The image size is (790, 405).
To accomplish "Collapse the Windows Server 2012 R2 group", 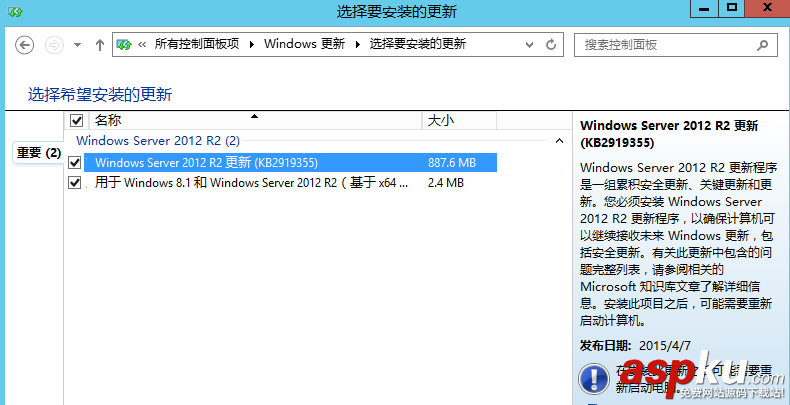I will click(559, 141).
